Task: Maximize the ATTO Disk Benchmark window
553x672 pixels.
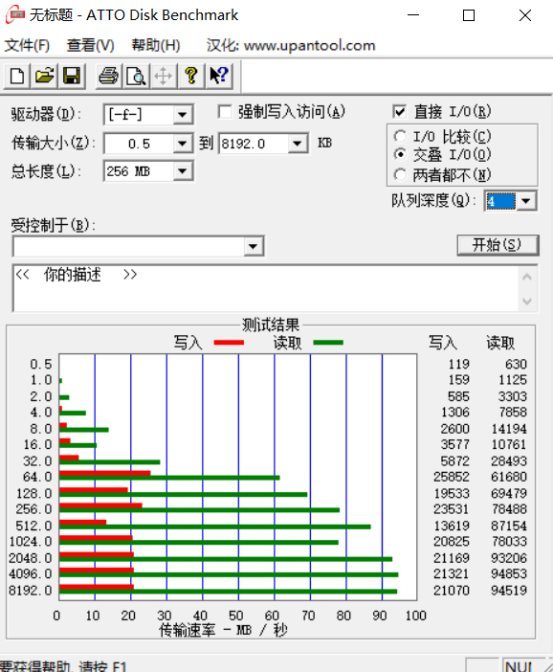Action: pos(469,15)
